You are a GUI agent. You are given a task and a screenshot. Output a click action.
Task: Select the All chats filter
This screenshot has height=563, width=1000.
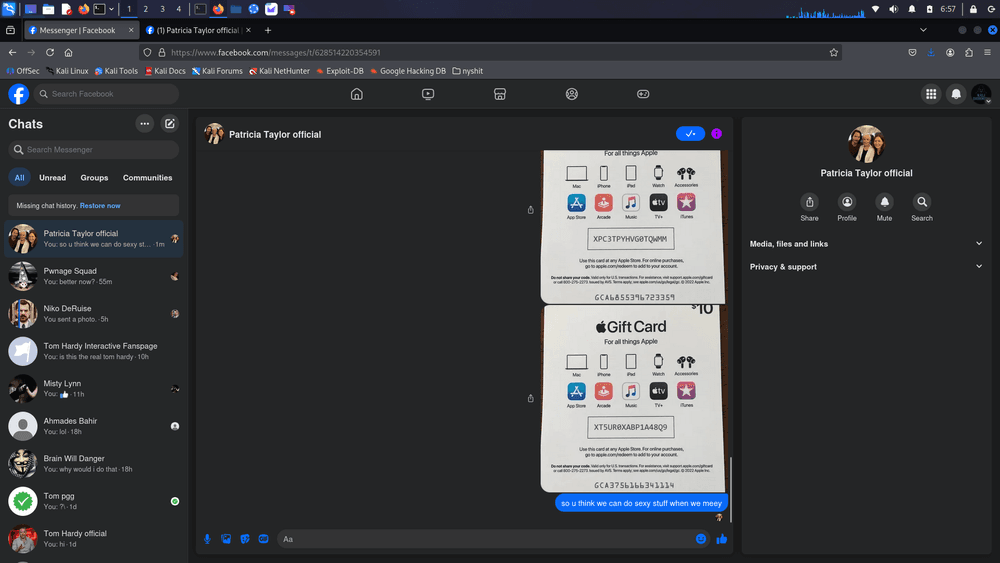pyautogui.click(x=20, y=178)
